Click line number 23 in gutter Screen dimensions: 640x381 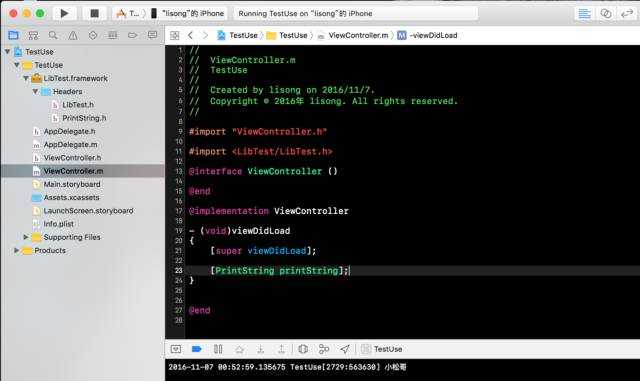[179, 271]
